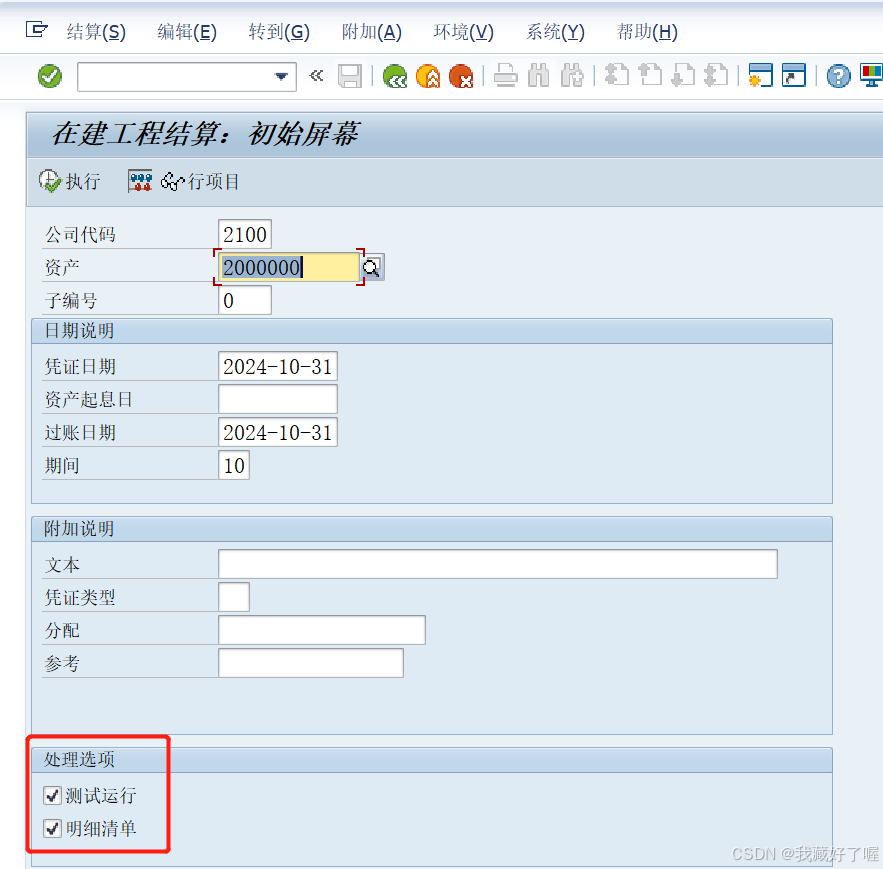This screenshot has width=883, height=869.
Task: Click the empty 资产起息日 field
Action: tap(278, 399)
